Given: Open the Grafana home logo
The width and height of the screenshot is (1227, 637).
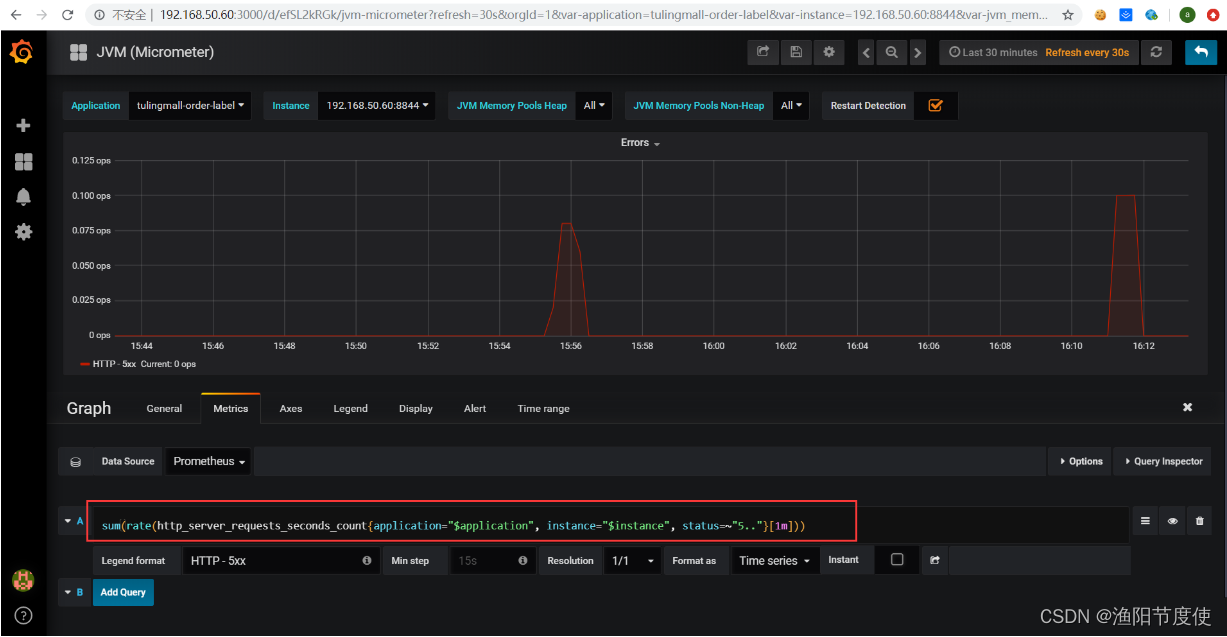Looking at the screenshot, I should [22, 52].
